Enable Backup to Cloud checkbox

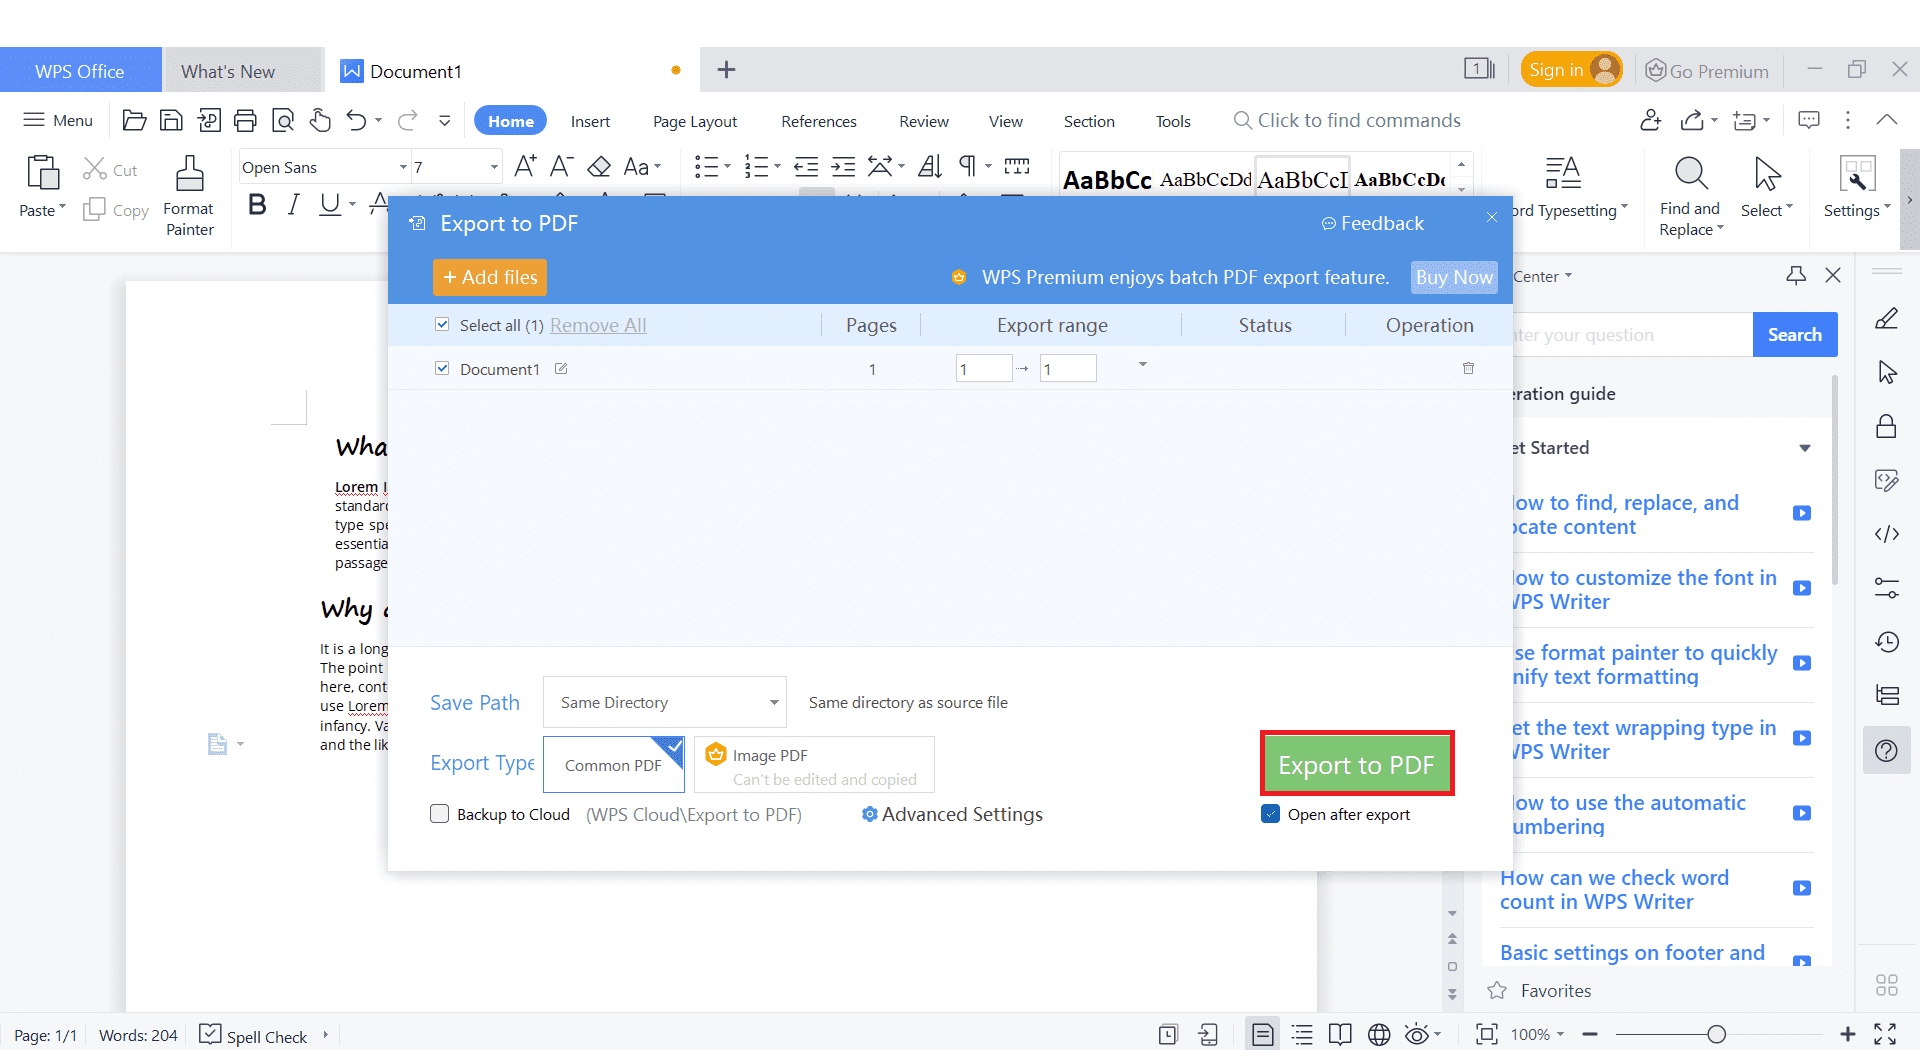coord(439,813)
